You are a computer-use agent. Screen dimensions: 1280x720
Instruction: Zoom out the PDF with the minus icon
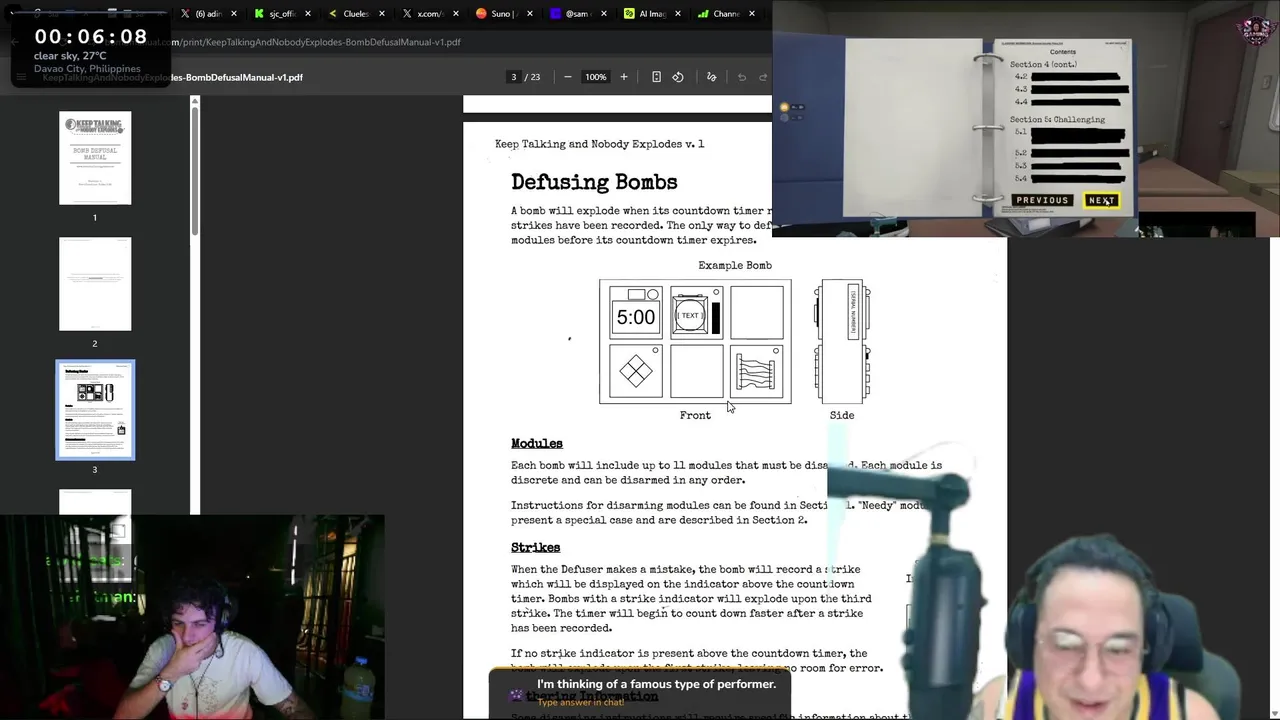pos(568,77)
